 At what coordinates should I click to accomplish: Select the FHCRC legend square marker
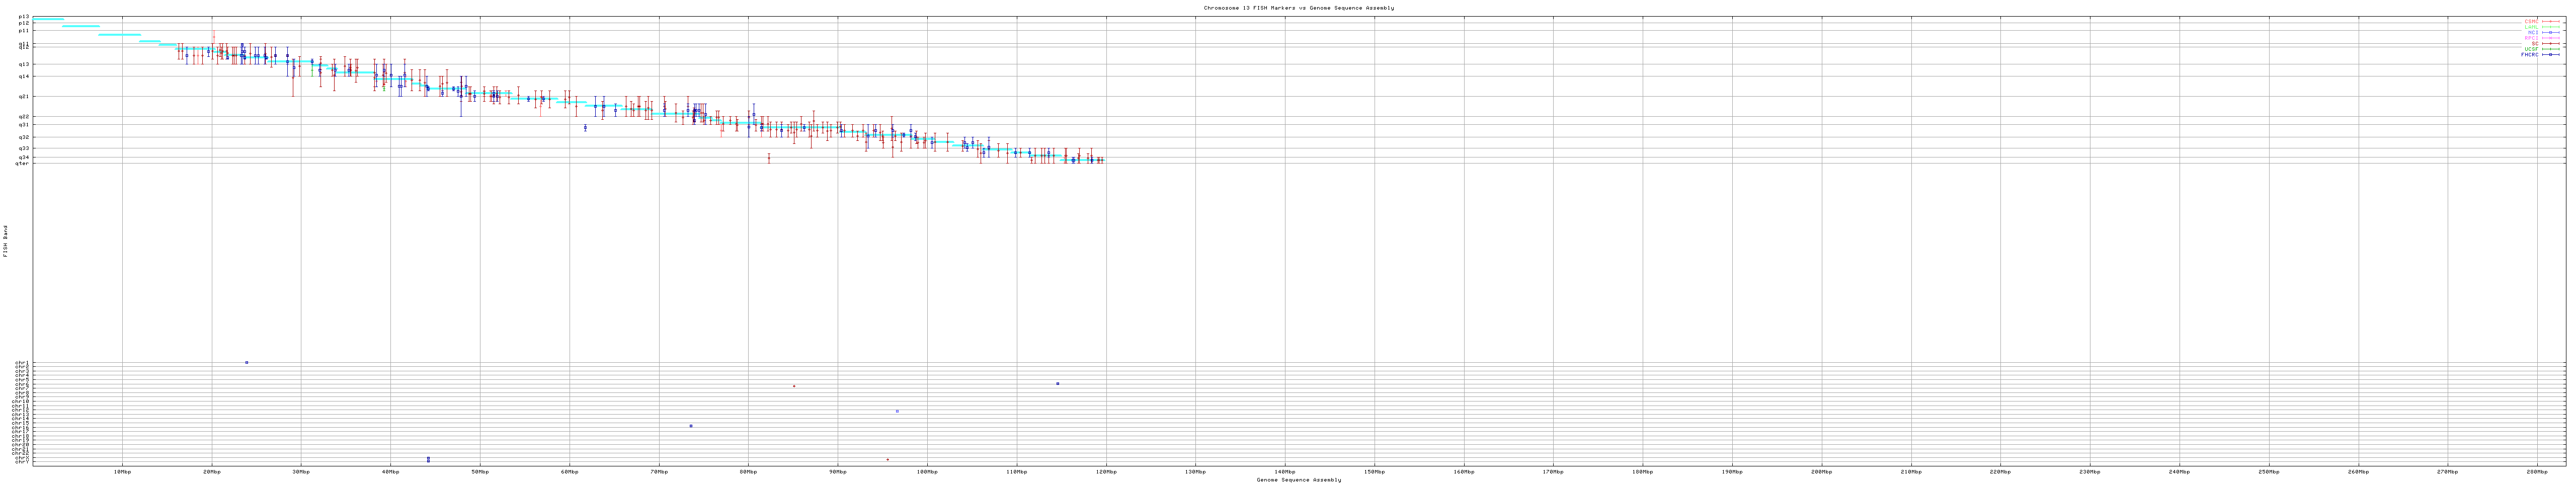pyautogui.click(x=2550, y=55)
